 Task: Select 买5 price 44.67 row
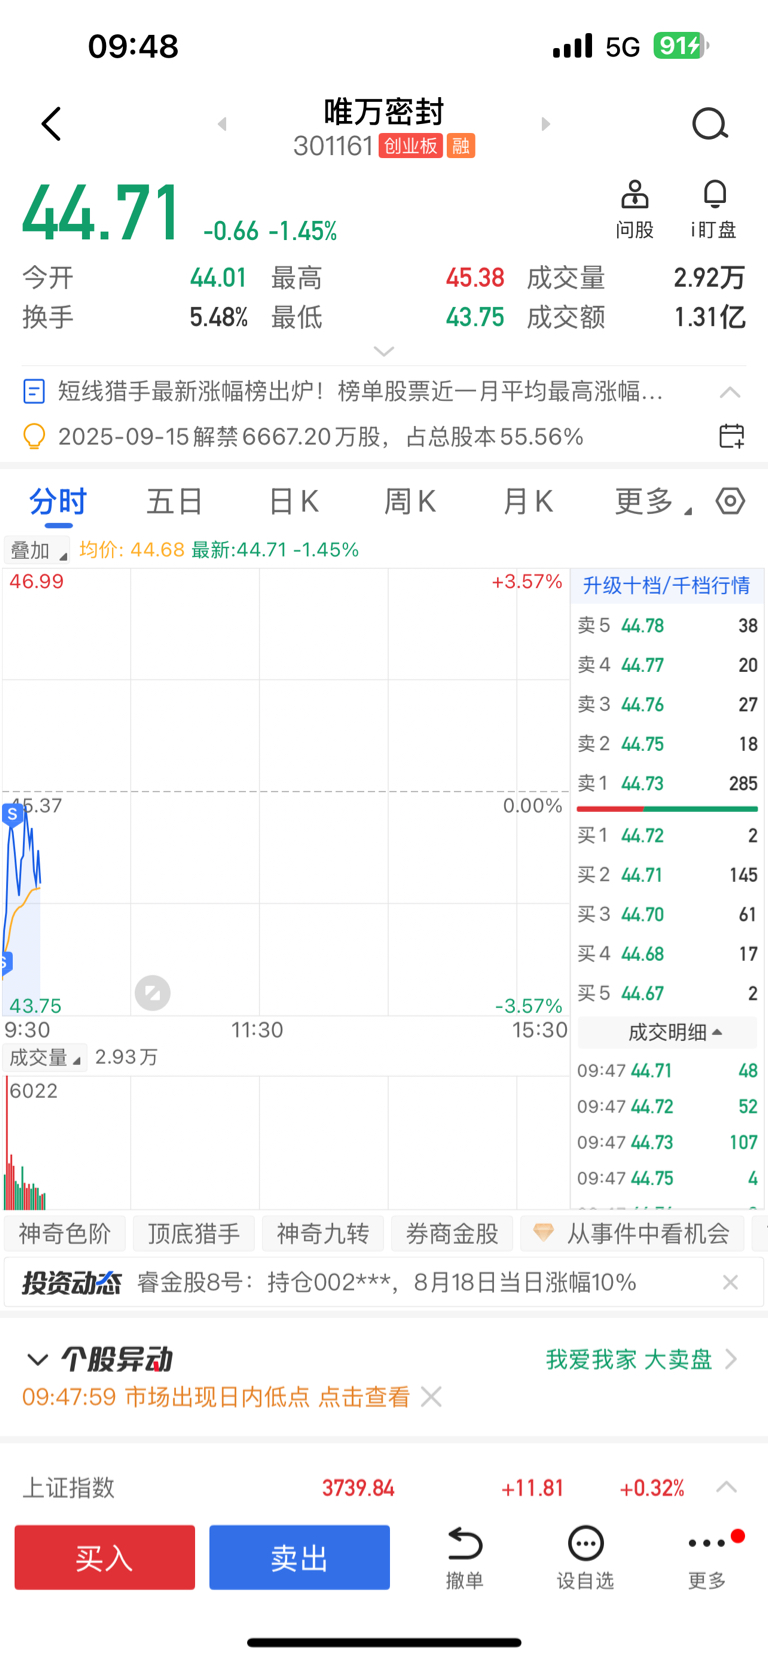click(667, 994)
